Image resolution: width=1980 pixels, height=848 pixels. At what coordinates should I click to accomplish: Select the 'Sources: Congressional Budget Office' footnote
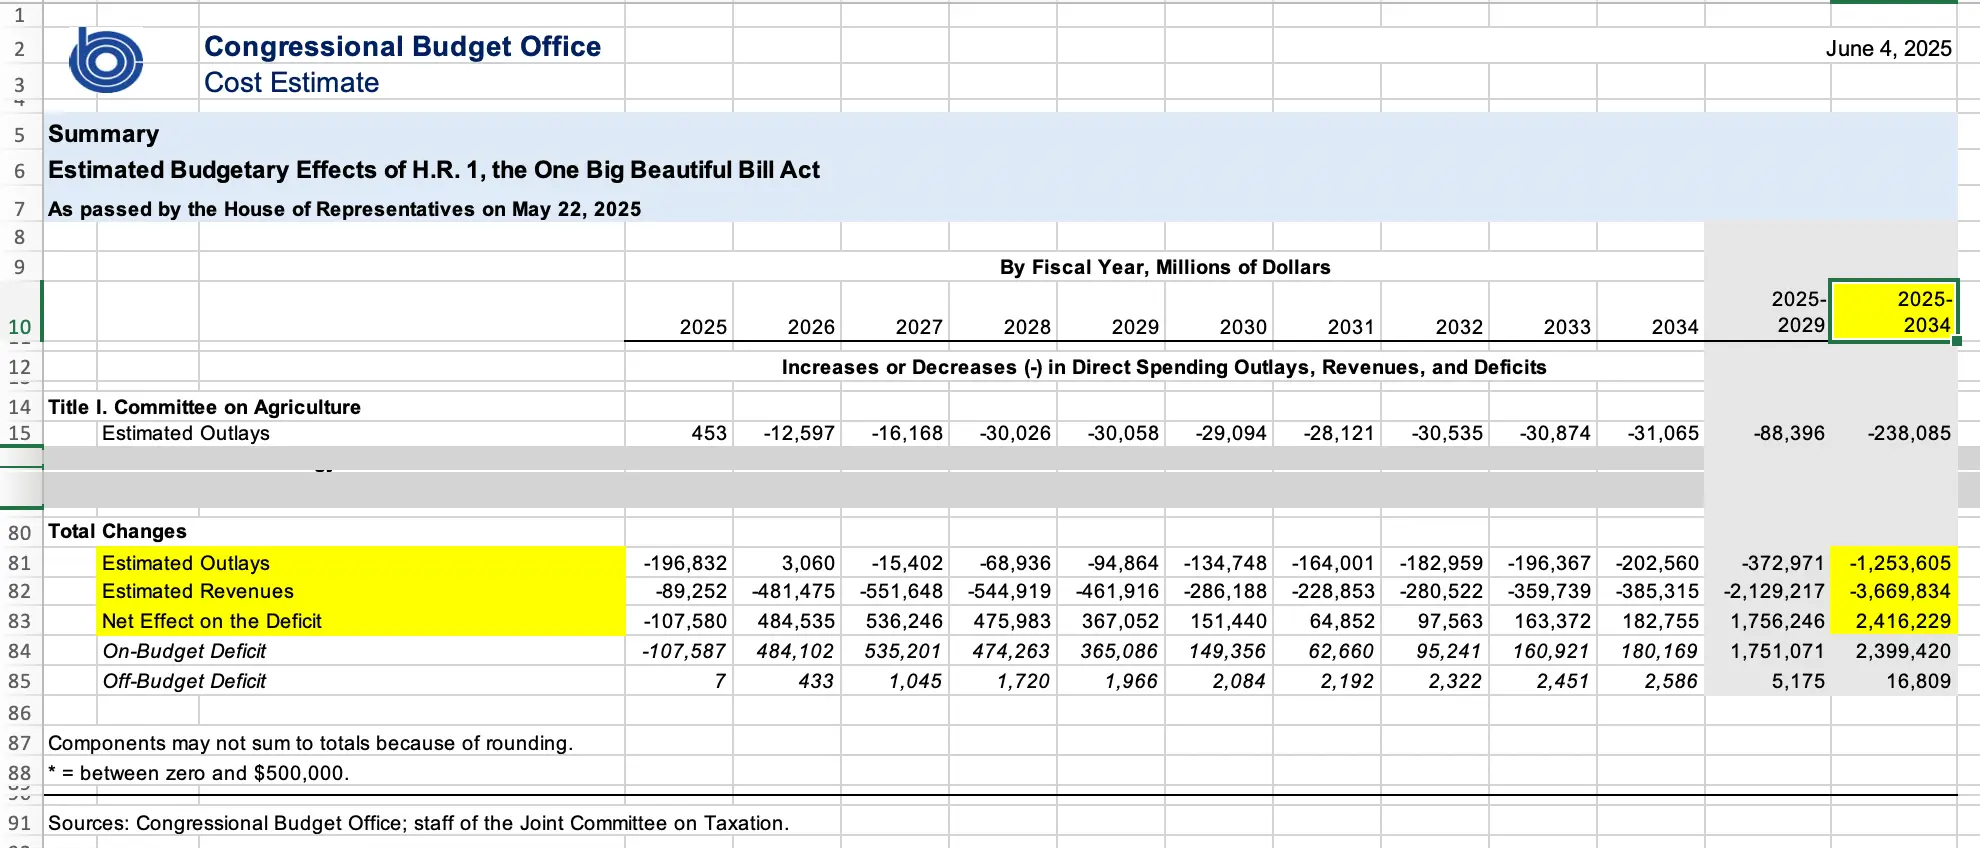coord(418,823)
